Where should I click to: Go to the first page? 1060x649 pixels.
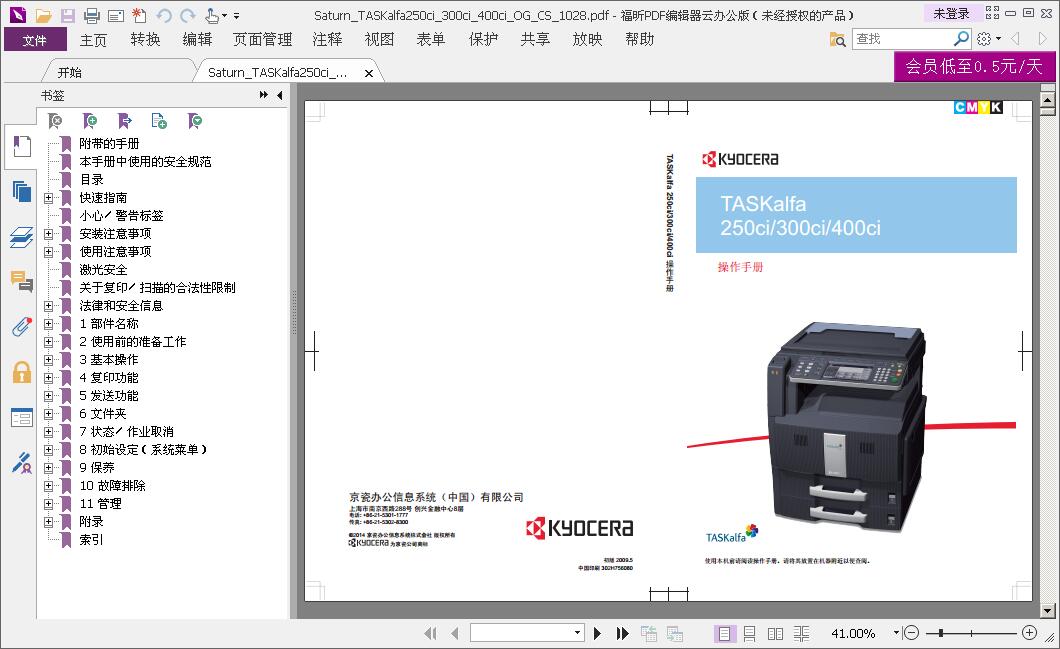[x=430, y=633]
